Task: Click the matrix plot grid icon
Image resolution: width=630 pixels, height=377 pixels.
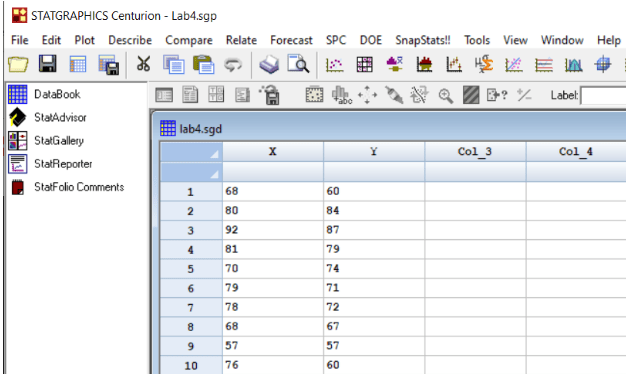Action: (364, 64)
